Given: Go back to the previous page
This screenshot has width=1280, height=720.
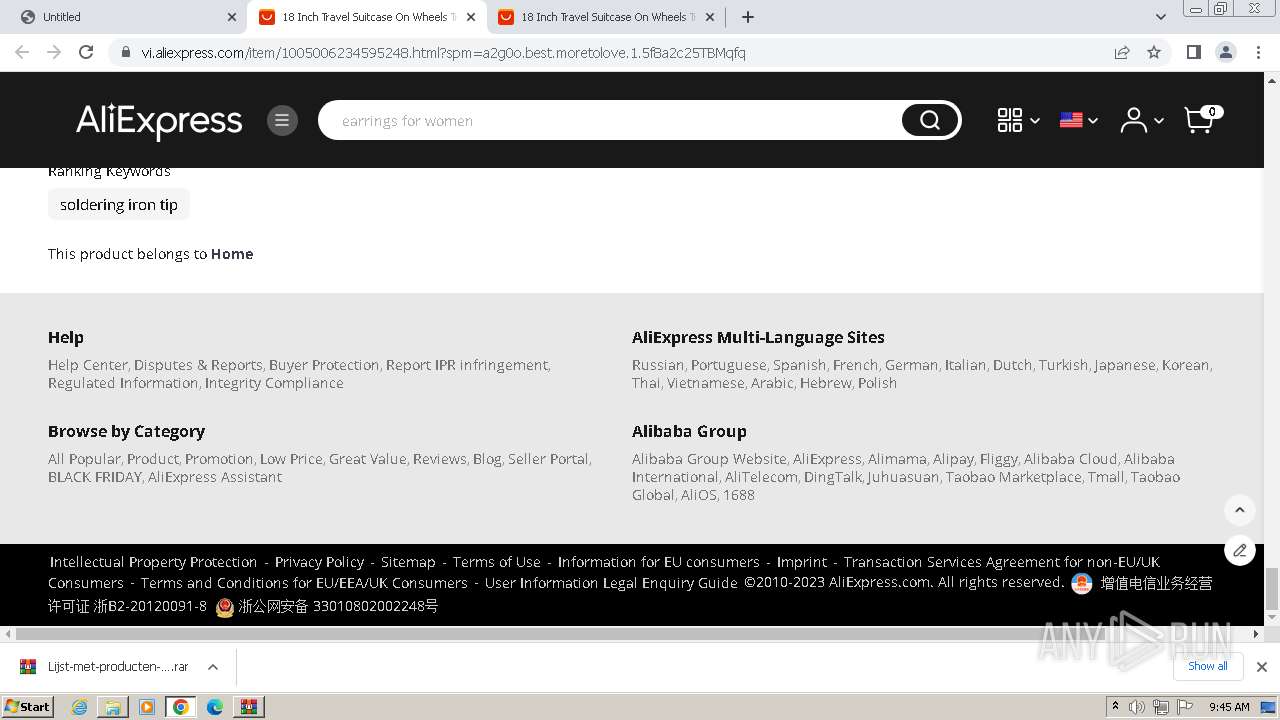Looking at the screenshot, I should click(x=22, y=52).
